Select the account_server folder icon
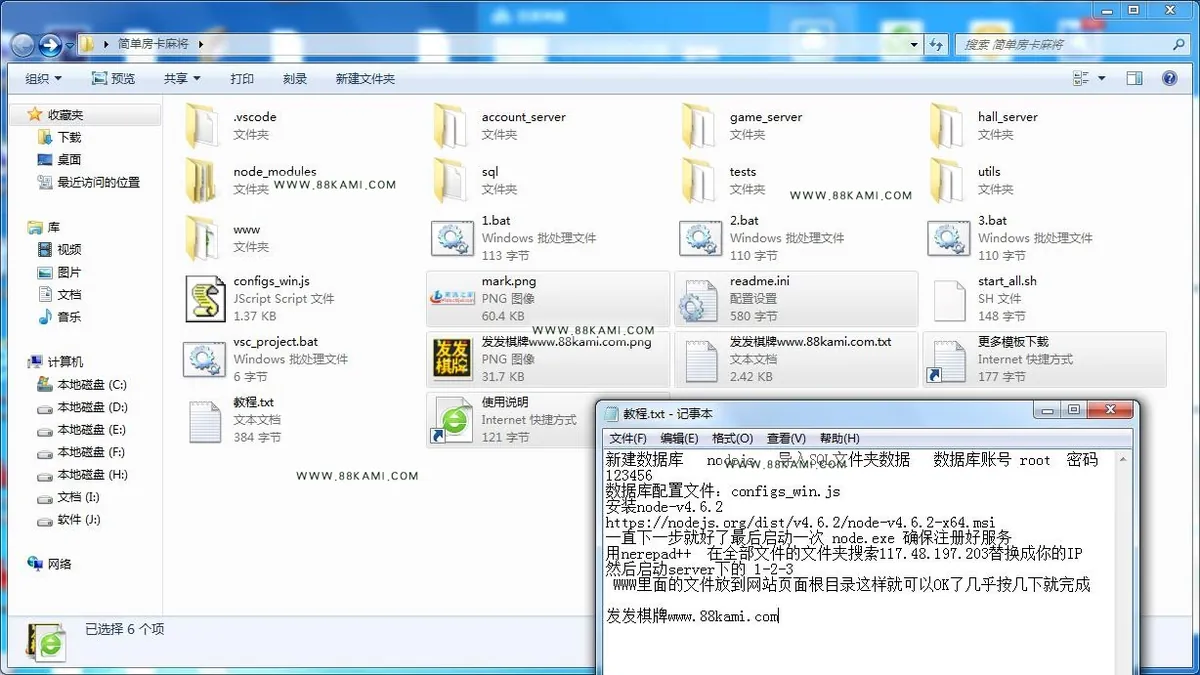Screen dimensions: 1200x675 point(451,125)
